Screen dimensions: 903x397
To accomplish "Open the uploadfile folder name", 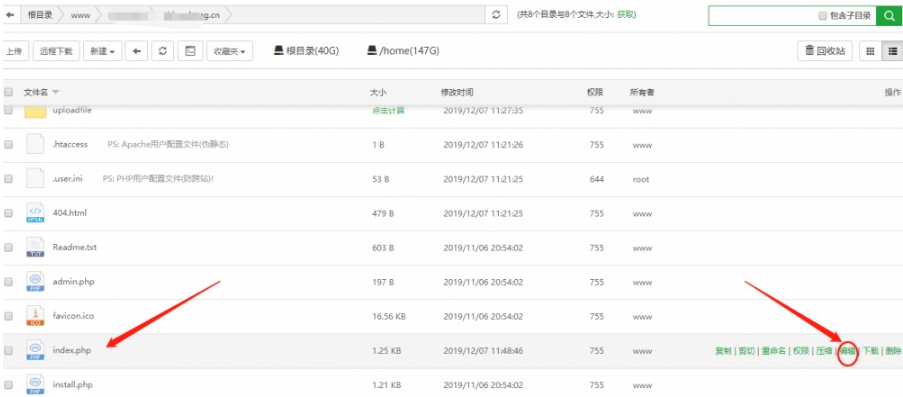I will 72,111.
